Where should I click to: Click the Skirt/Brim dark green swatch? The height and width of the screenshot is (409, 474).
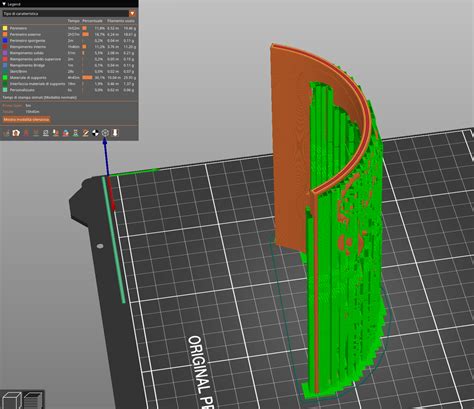click(x=5, y=71)
